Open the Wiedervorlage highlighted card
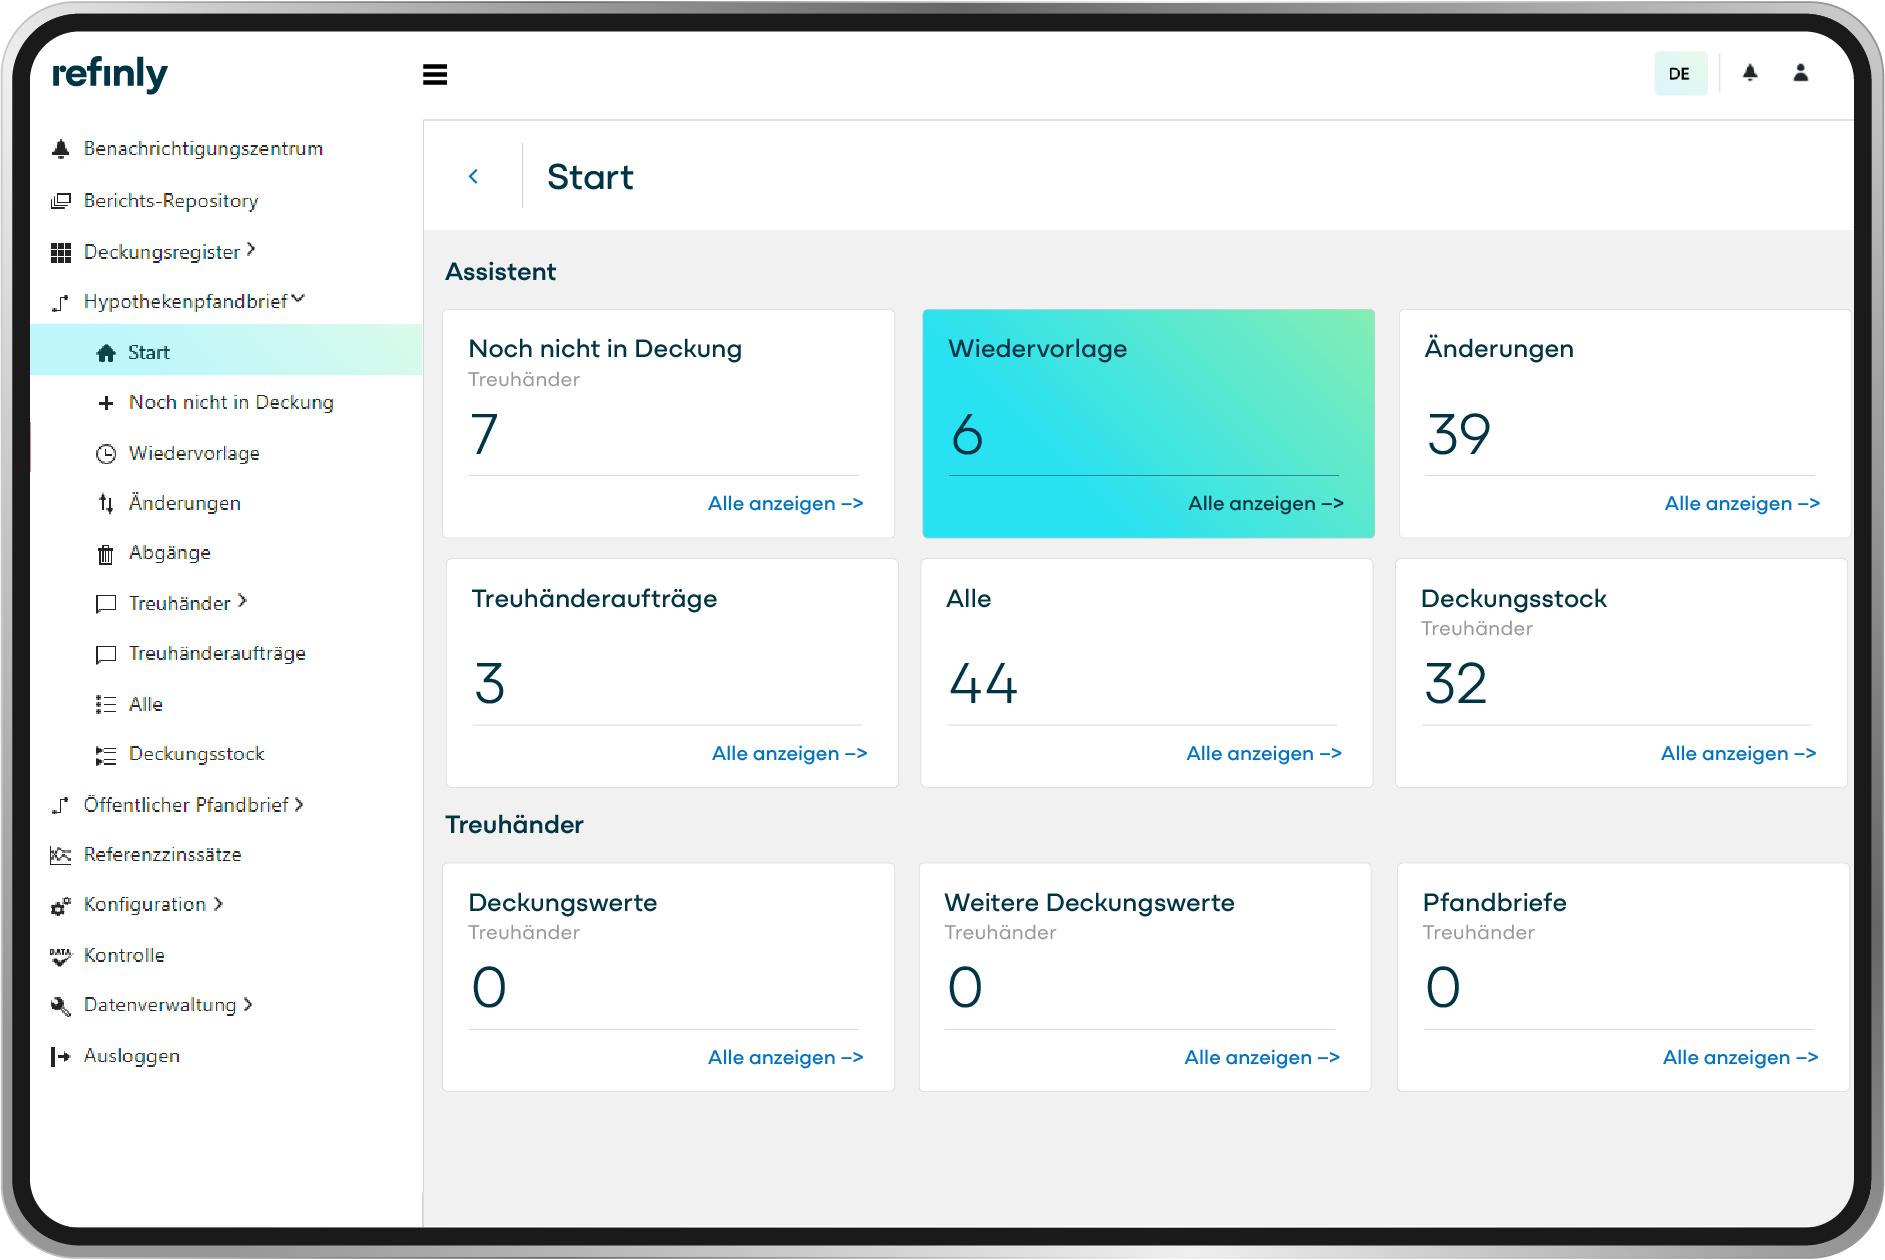This screenshot has height=1260, width=1885. (x=1148, y=424)
